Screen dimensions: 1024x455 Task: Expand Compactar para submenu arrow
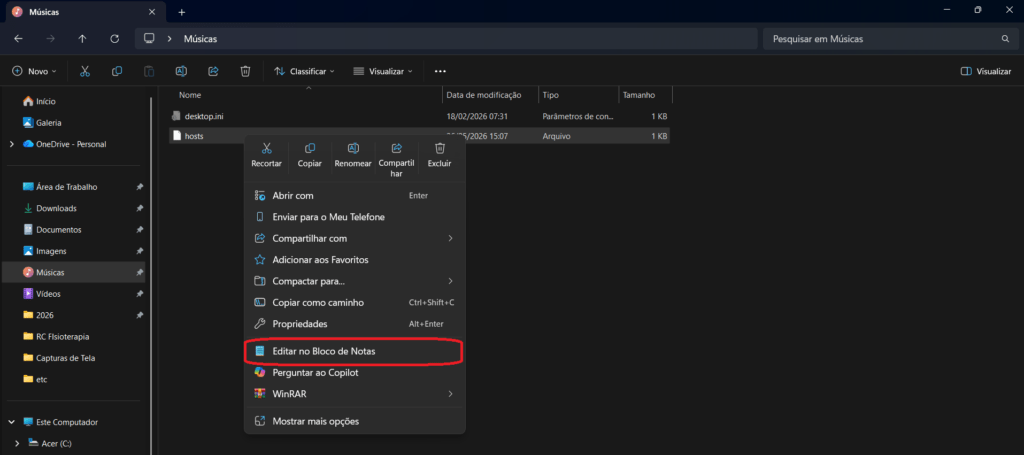[x=451, y=281]
